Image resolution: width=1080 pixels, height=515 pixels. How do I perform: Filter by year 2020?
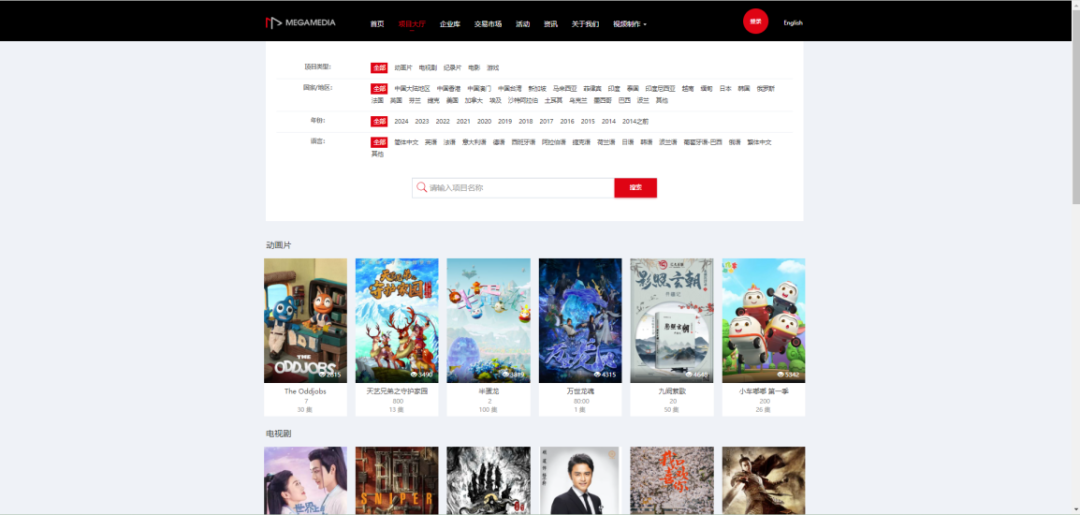484,121
